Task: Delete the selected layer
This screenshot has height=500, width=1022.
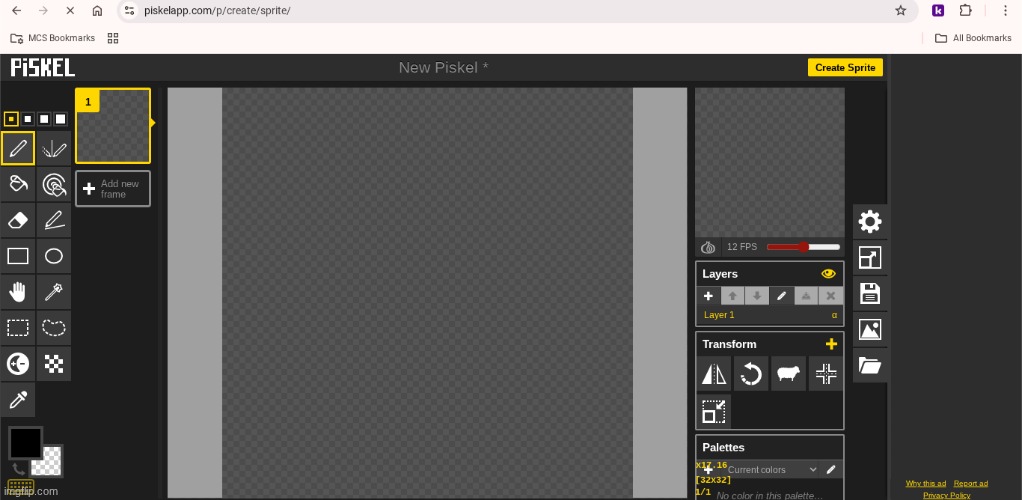Action: click(x=831, y=296)
